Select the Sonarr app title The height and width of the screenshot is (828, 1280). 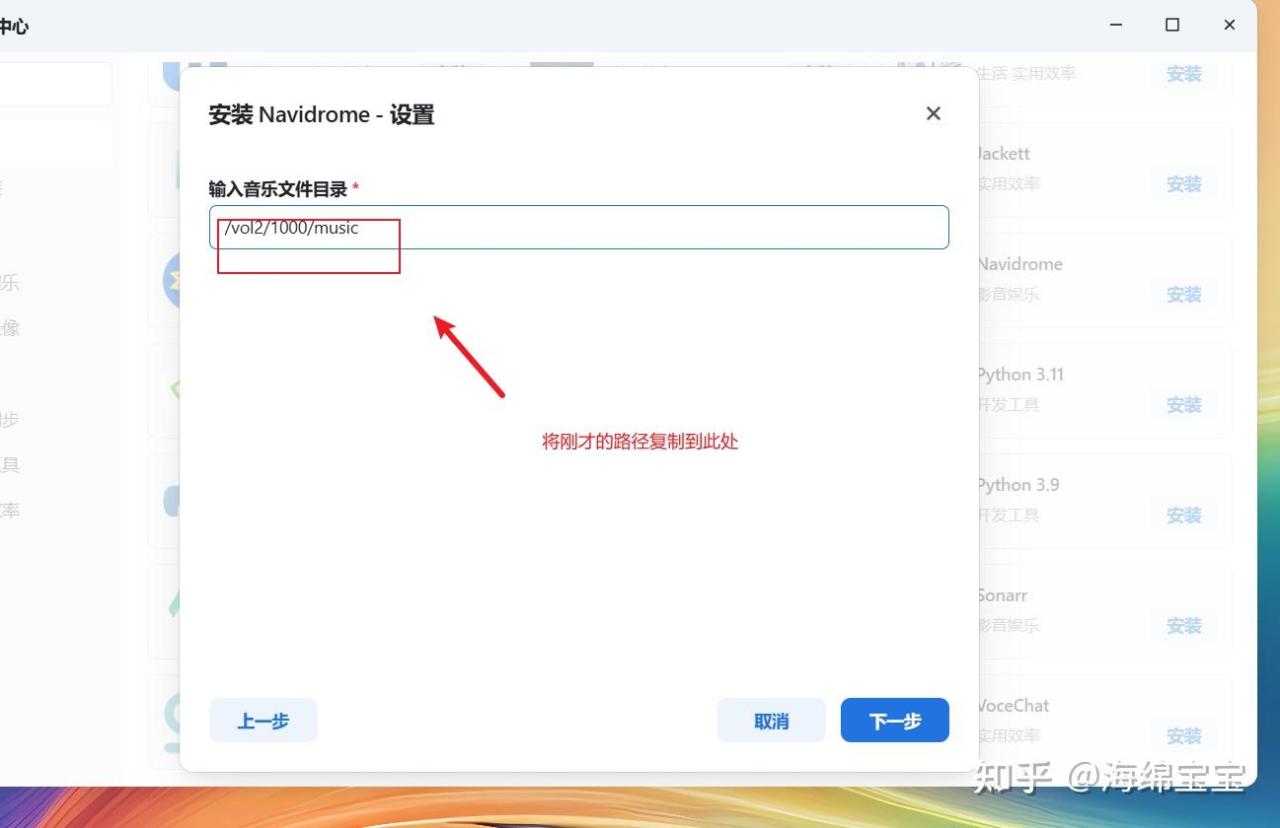1002,595
